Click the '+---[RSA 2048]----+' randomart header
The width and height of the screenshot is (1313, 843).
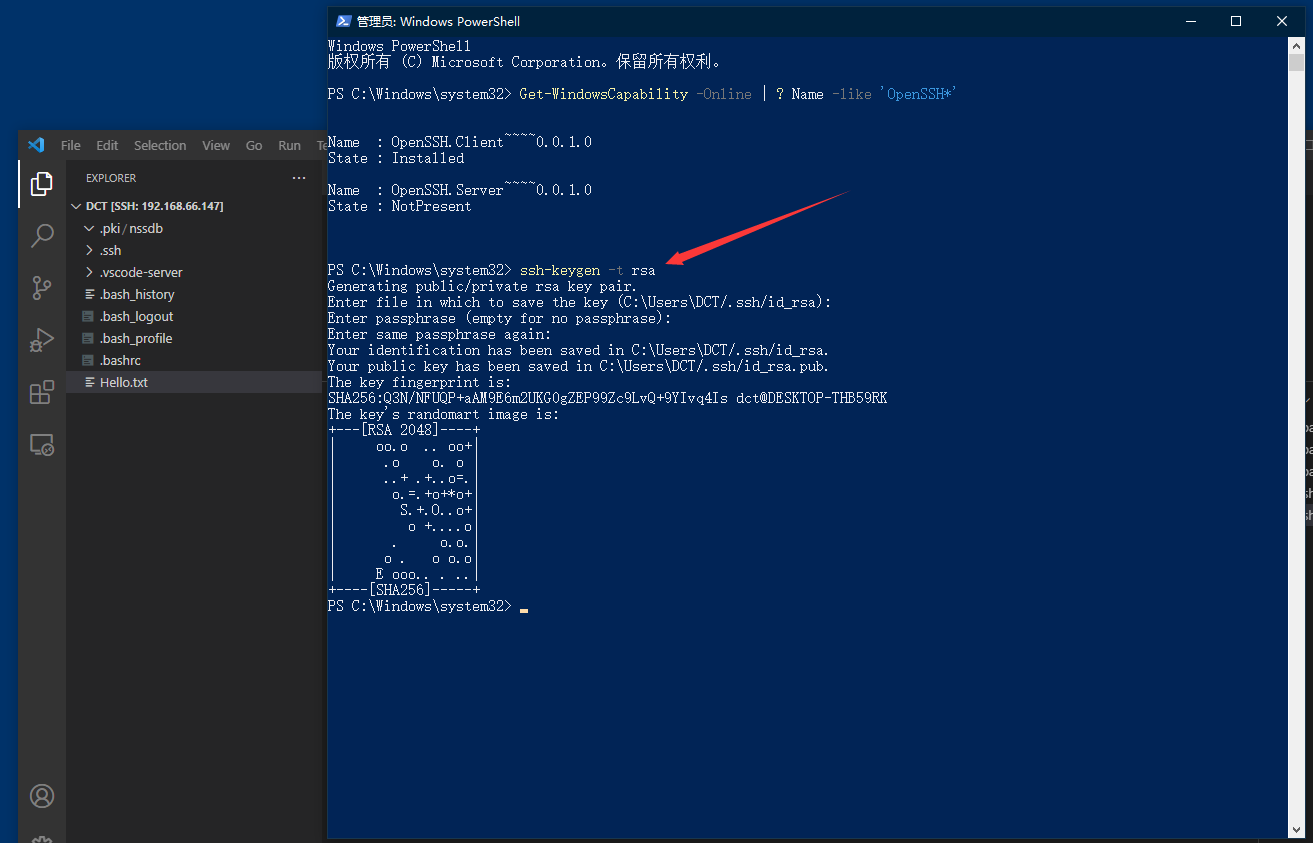pyautogui.click(x=404, y=430)
